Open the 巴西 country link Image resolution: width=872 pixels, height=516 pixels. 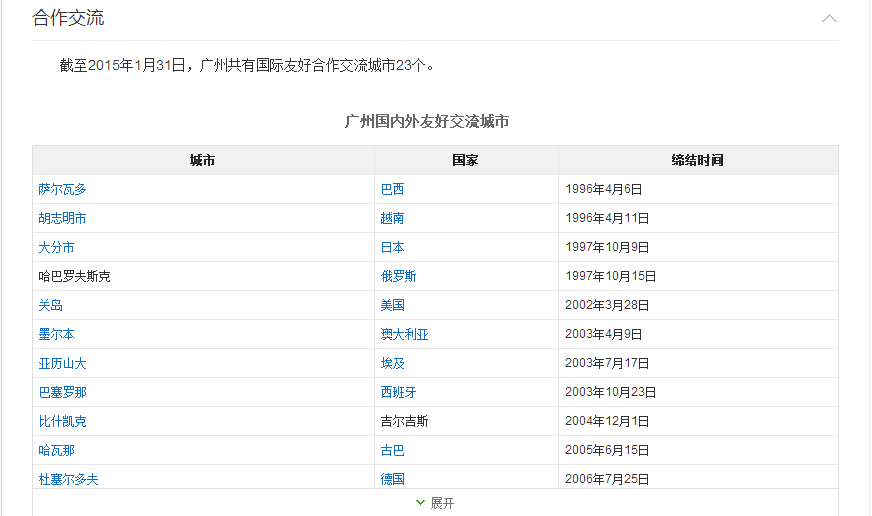(x=393, y=189)
